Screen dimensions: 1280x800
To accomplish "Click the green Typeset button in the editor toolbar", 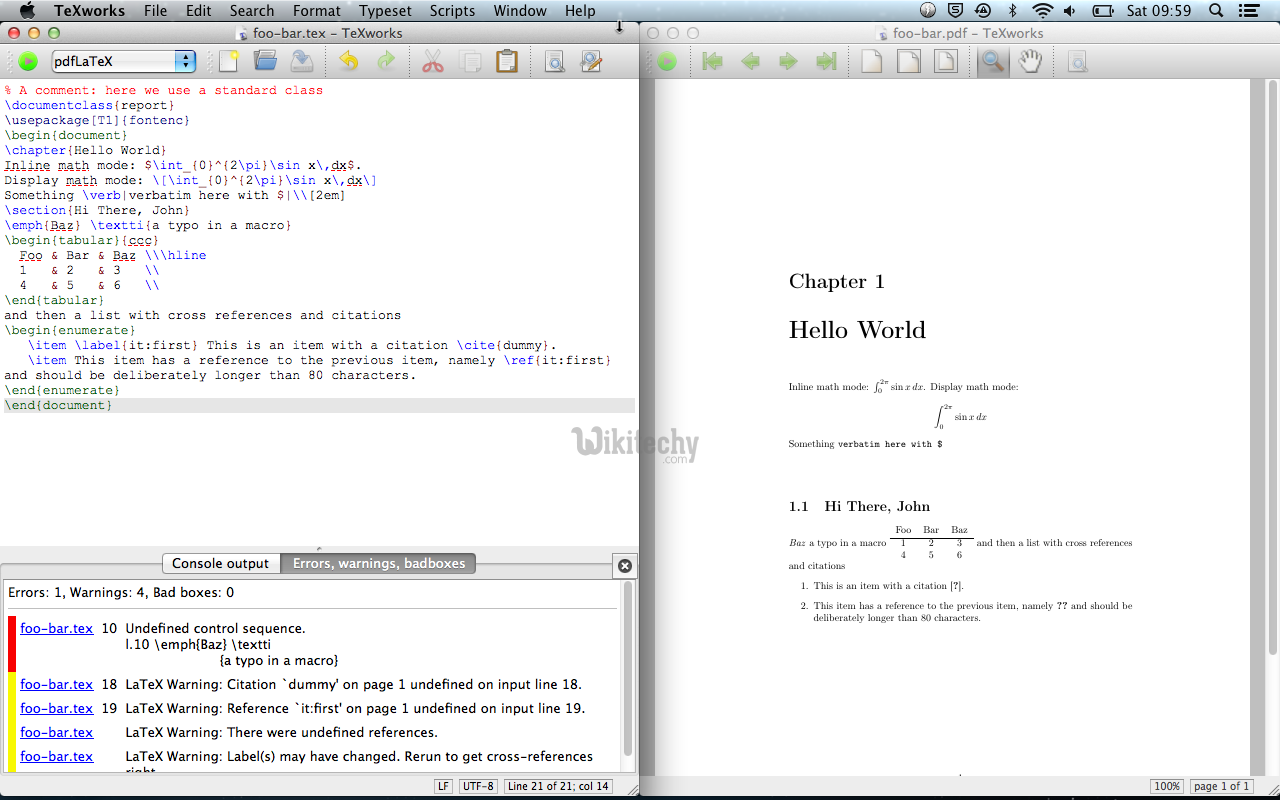I will pyautogui.click(x=28, y=62).
